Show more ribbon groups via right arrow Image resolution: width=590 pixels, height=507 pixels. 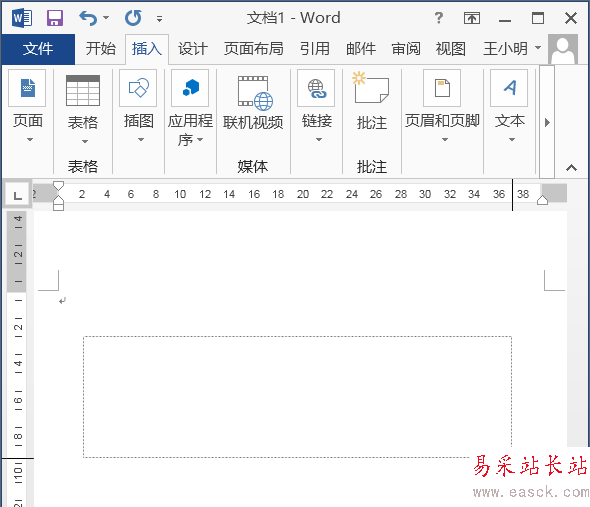pos(547,122)
